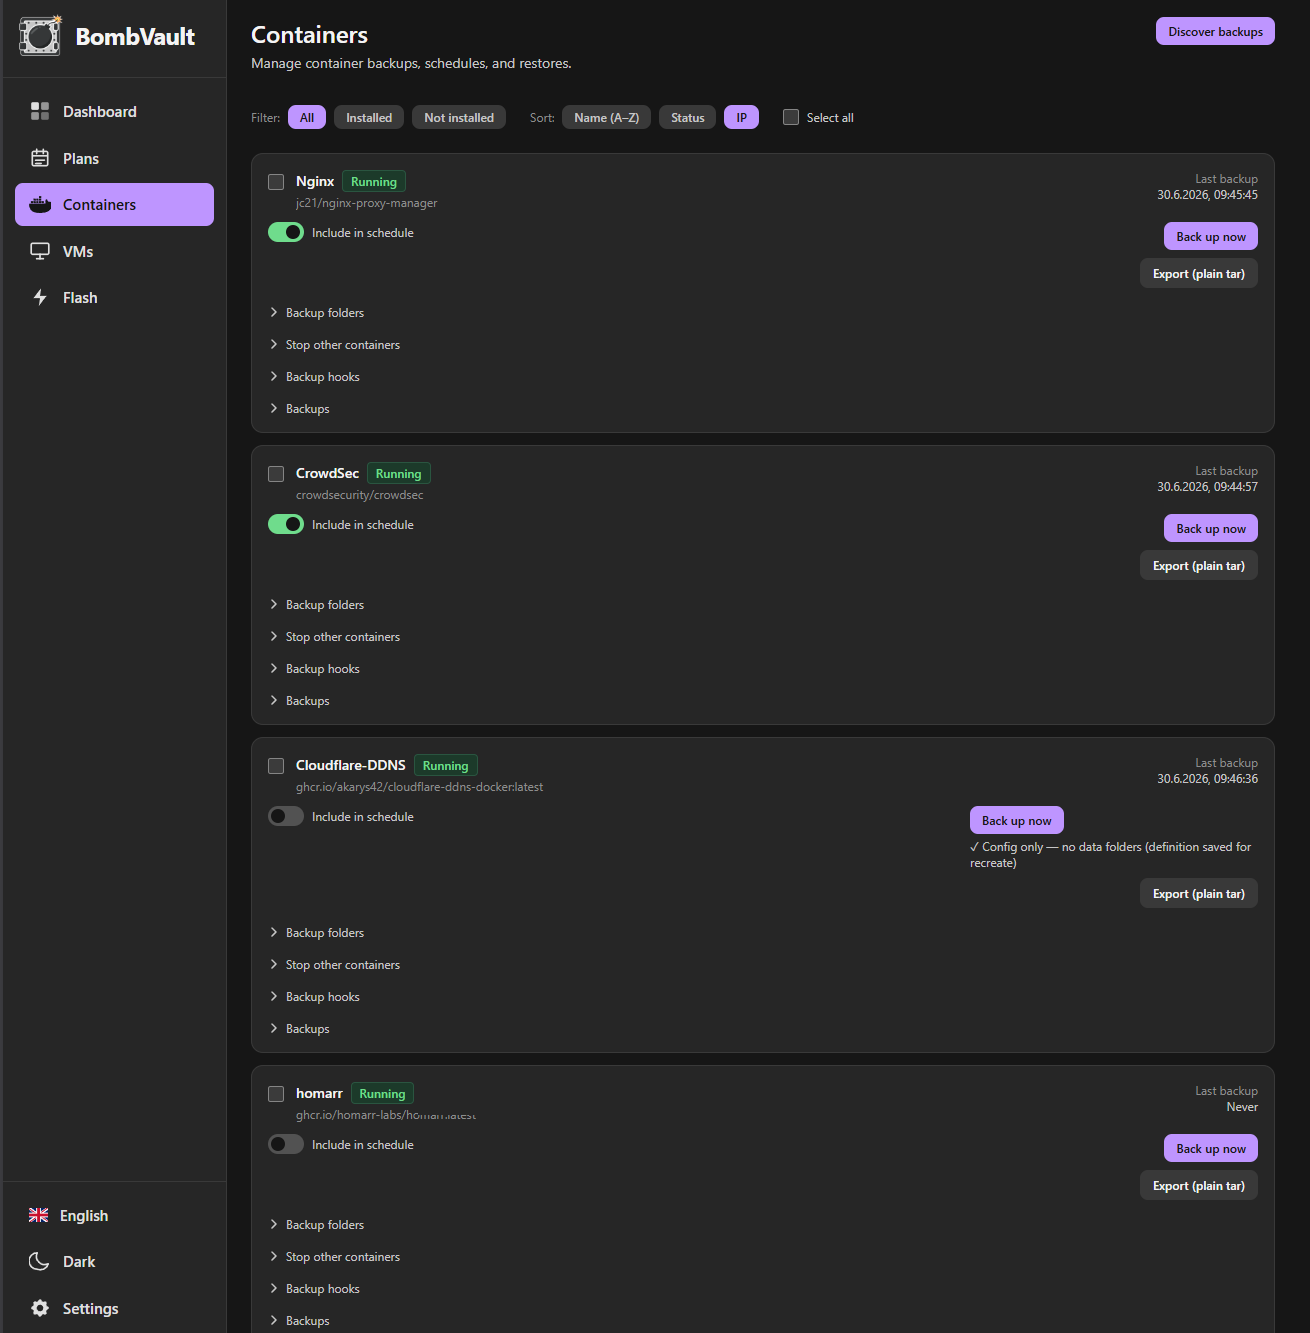Image resolution: width=1310 pixels, height=1333 pixels.
Task: Expand Stop other containers under CrowdSec
Action: tap(335, 637)
